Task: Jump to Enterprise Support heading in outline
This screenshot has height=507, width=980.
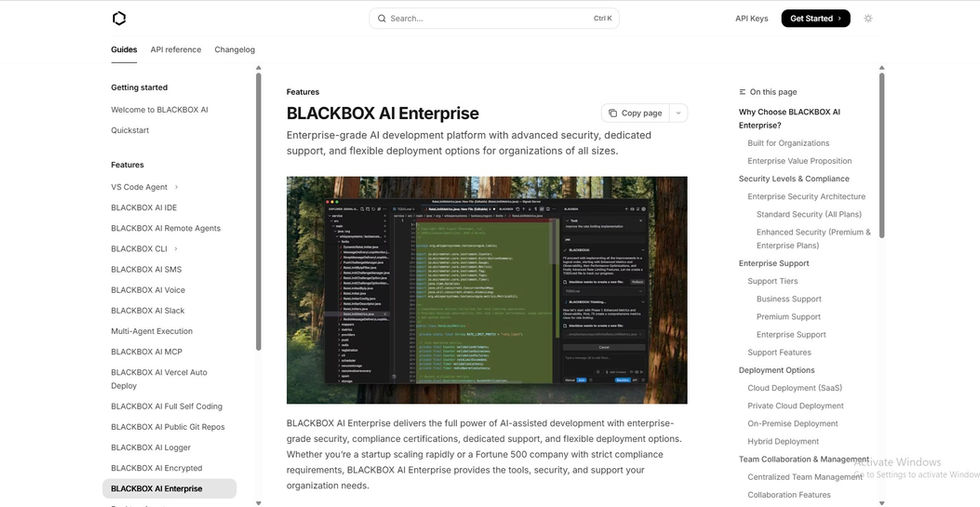Action: click(774, 263)
